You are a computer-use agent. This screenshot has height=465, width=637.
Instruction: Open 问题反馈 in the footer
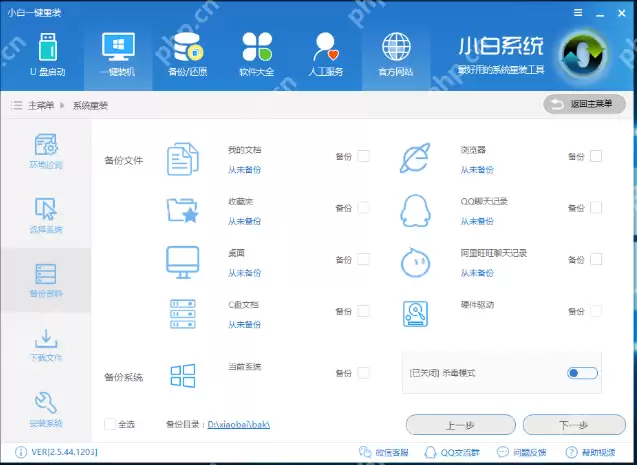pos(522,452)
